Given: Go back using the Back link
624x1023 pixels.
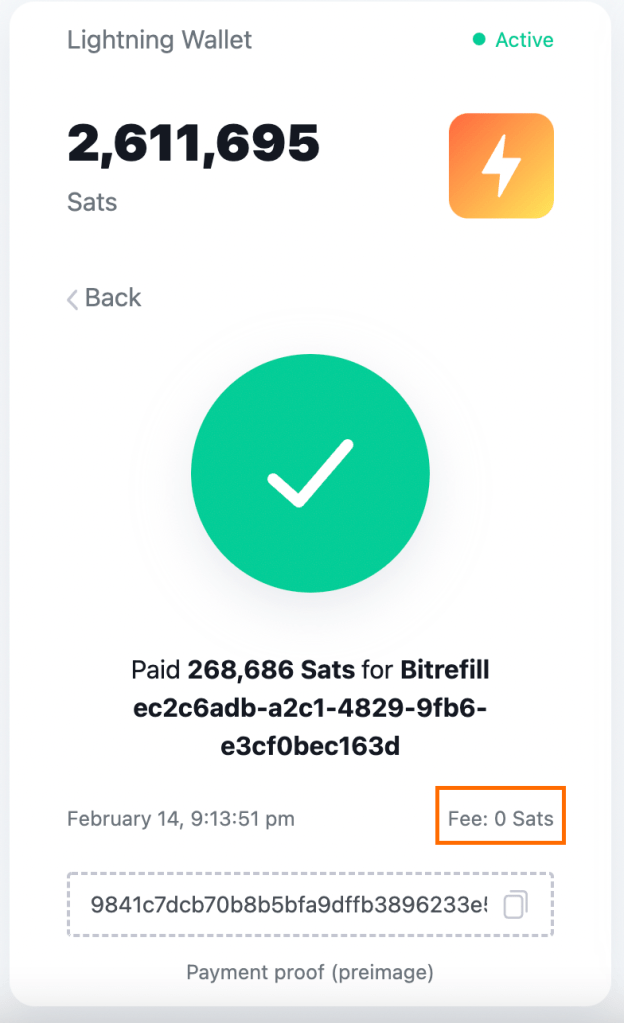Looking at the screenshot, I should [x=112, y=298].
